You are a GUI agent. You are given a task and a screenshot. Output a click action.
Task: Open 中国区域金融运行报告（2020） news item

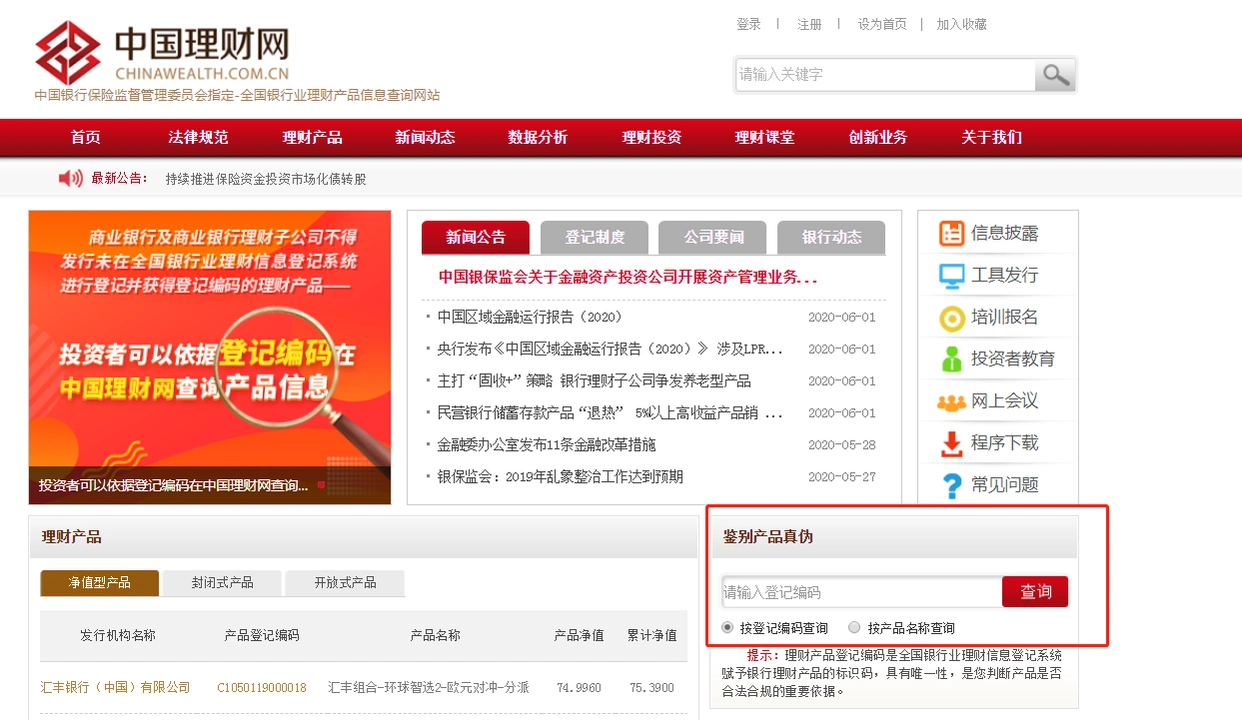click(530, 317)
